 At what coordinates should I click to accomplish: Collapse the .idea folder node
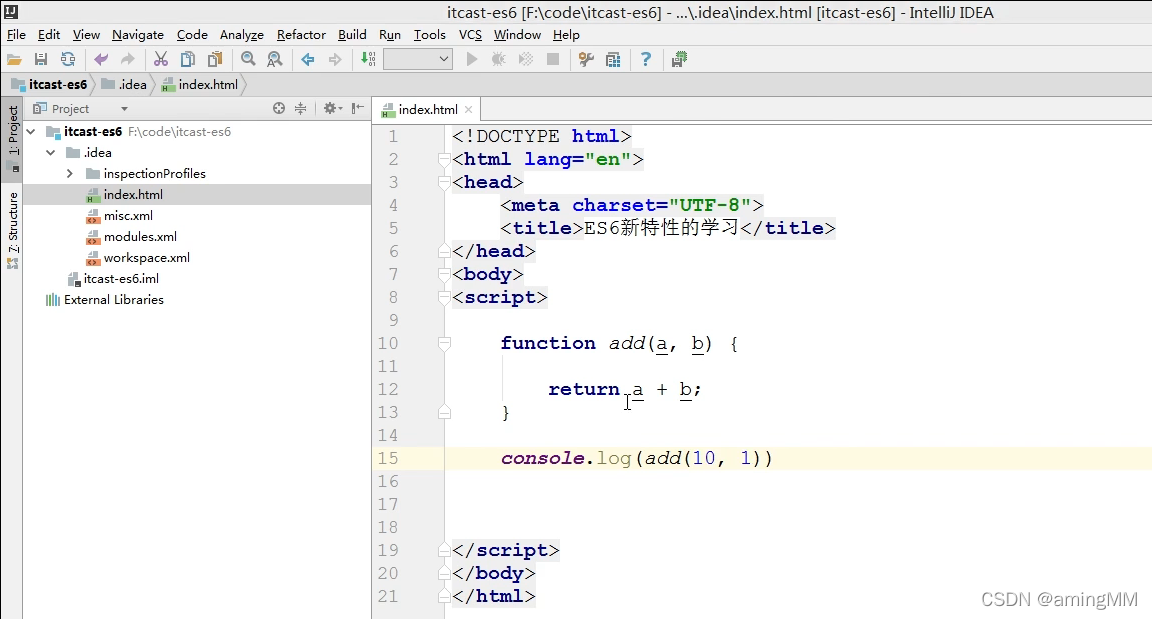[50, 153]
